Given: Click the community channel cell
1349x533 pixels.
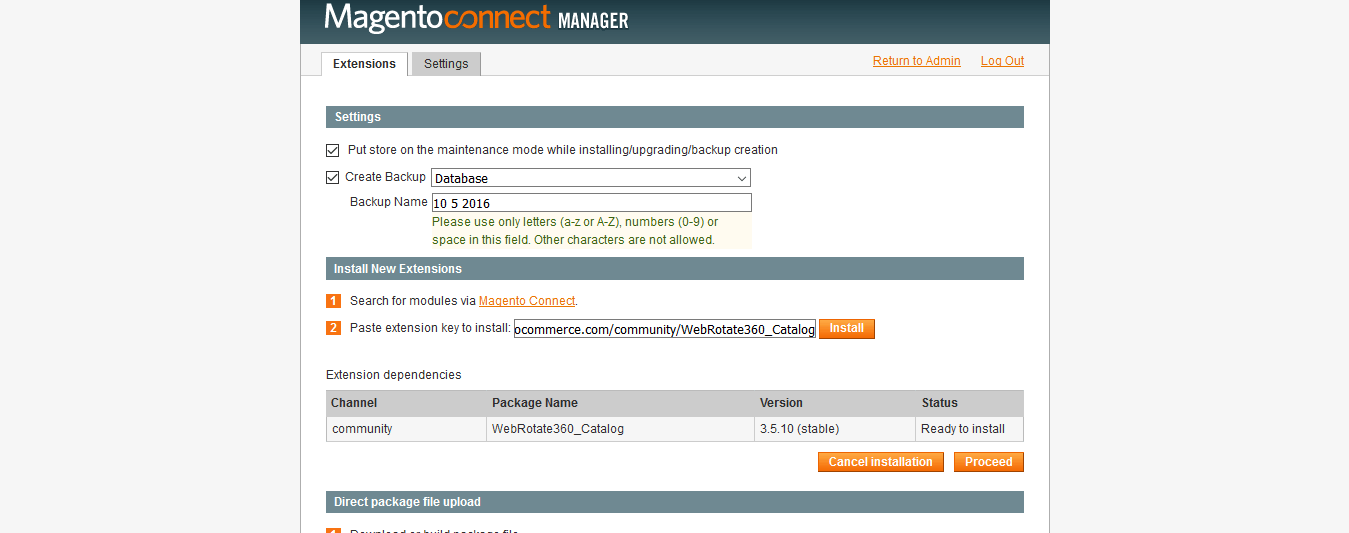Looking at the screenshot, I should (406, 429).
